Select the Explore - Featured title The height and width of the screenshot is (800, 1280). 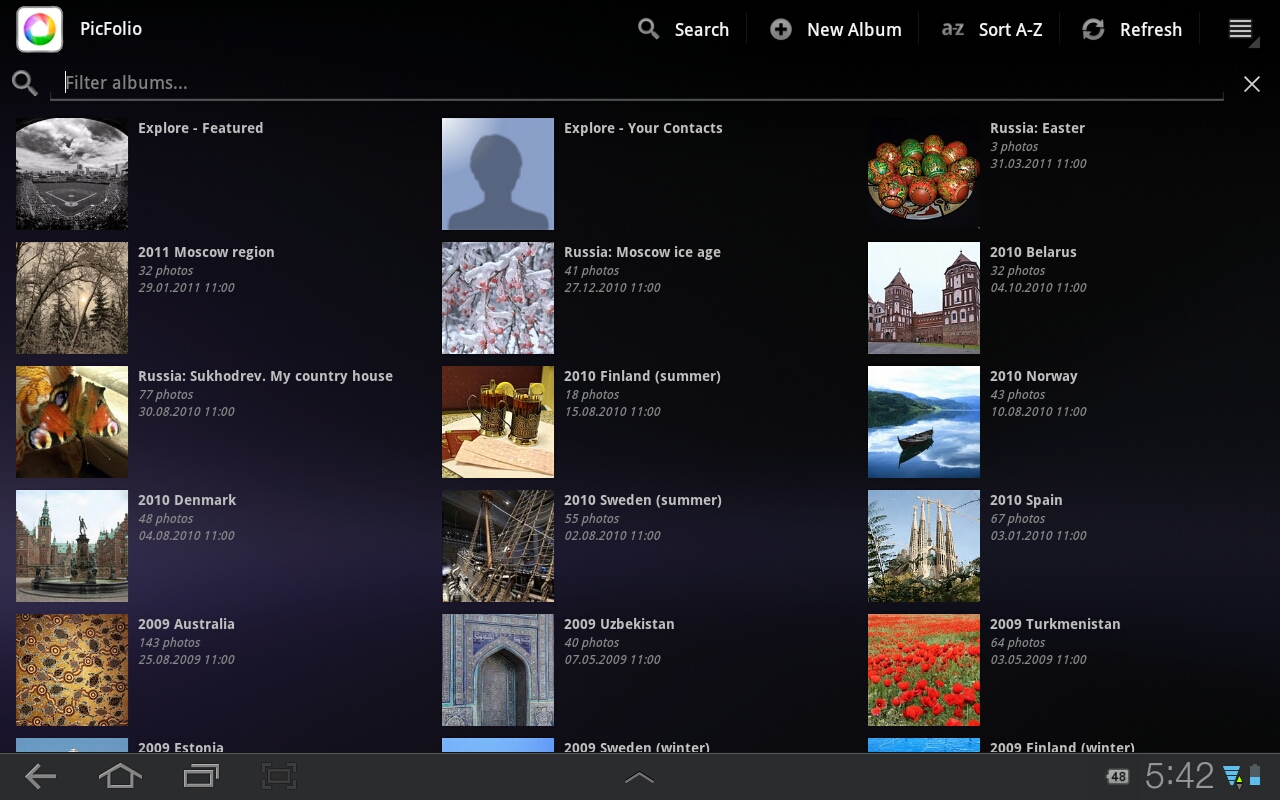[x=201, y=128]
